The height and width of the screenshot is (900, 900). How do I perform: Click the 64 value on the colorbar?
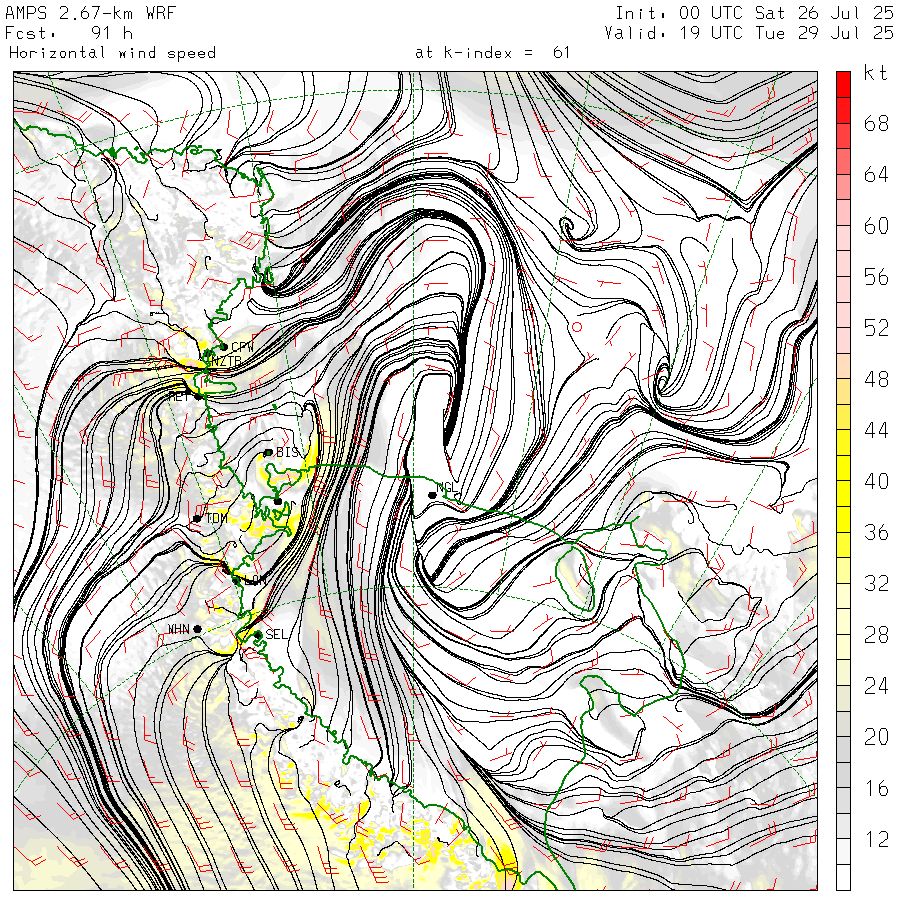[876, 174]
